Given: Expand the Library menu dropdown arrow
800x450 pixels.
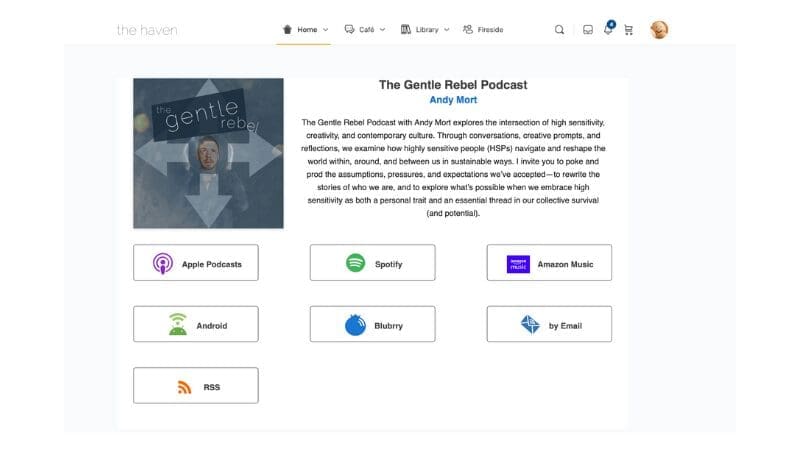Looking at the screenshot, I should pos(446,30).
